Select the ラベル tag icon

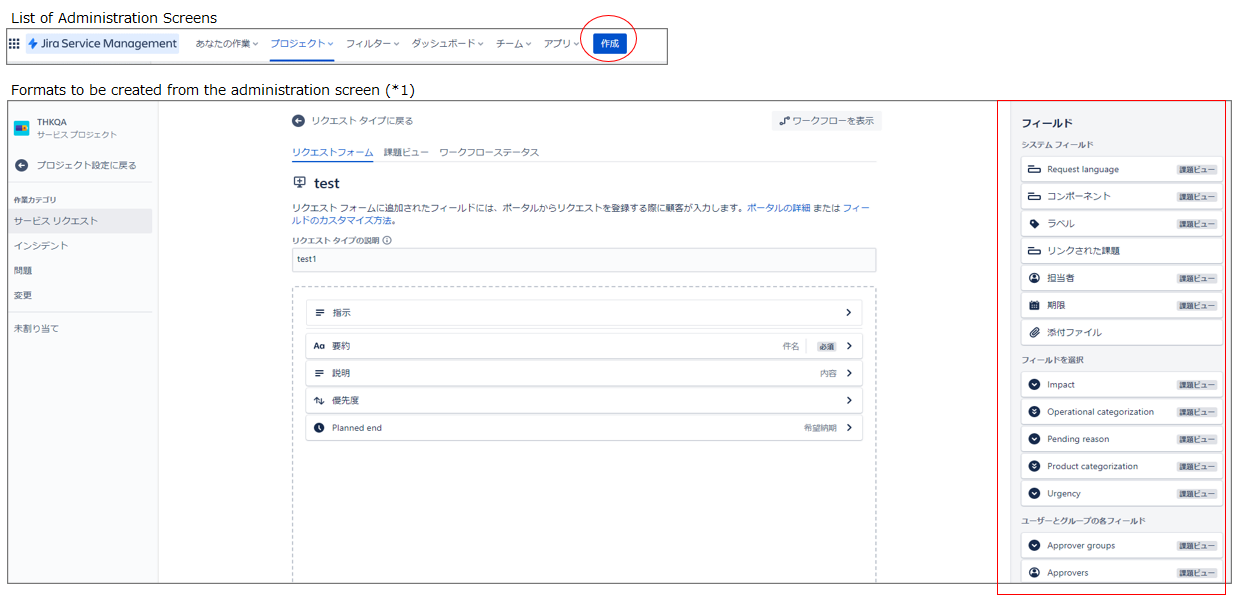pos(1034,224)
